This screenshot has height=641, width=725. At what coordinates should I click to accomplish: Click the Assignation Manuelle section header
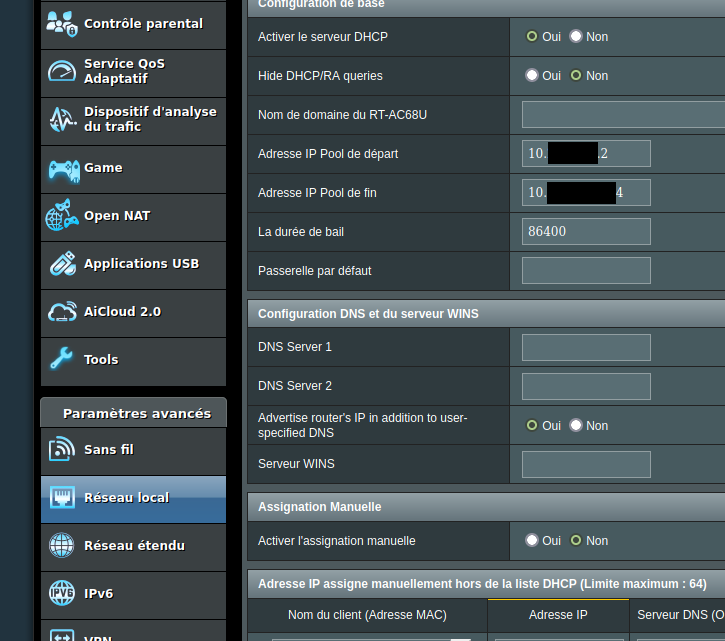(486, 506)
